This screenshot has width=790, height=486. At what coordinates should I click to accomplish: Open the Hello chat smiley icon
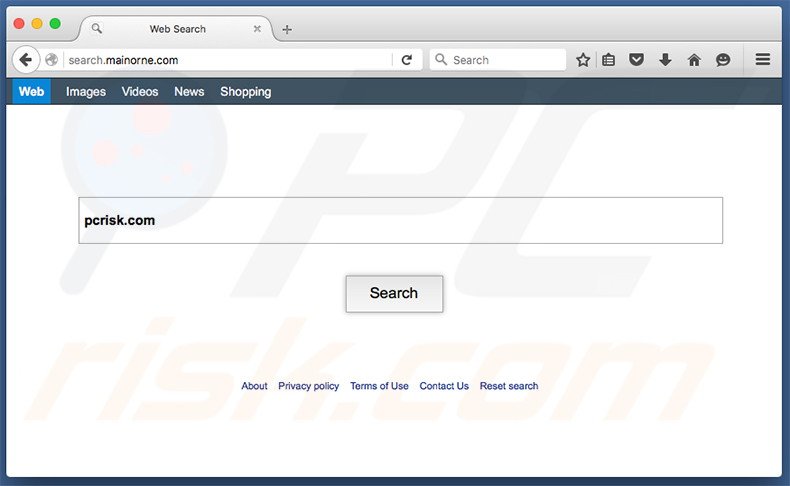[x=723, y=60]
